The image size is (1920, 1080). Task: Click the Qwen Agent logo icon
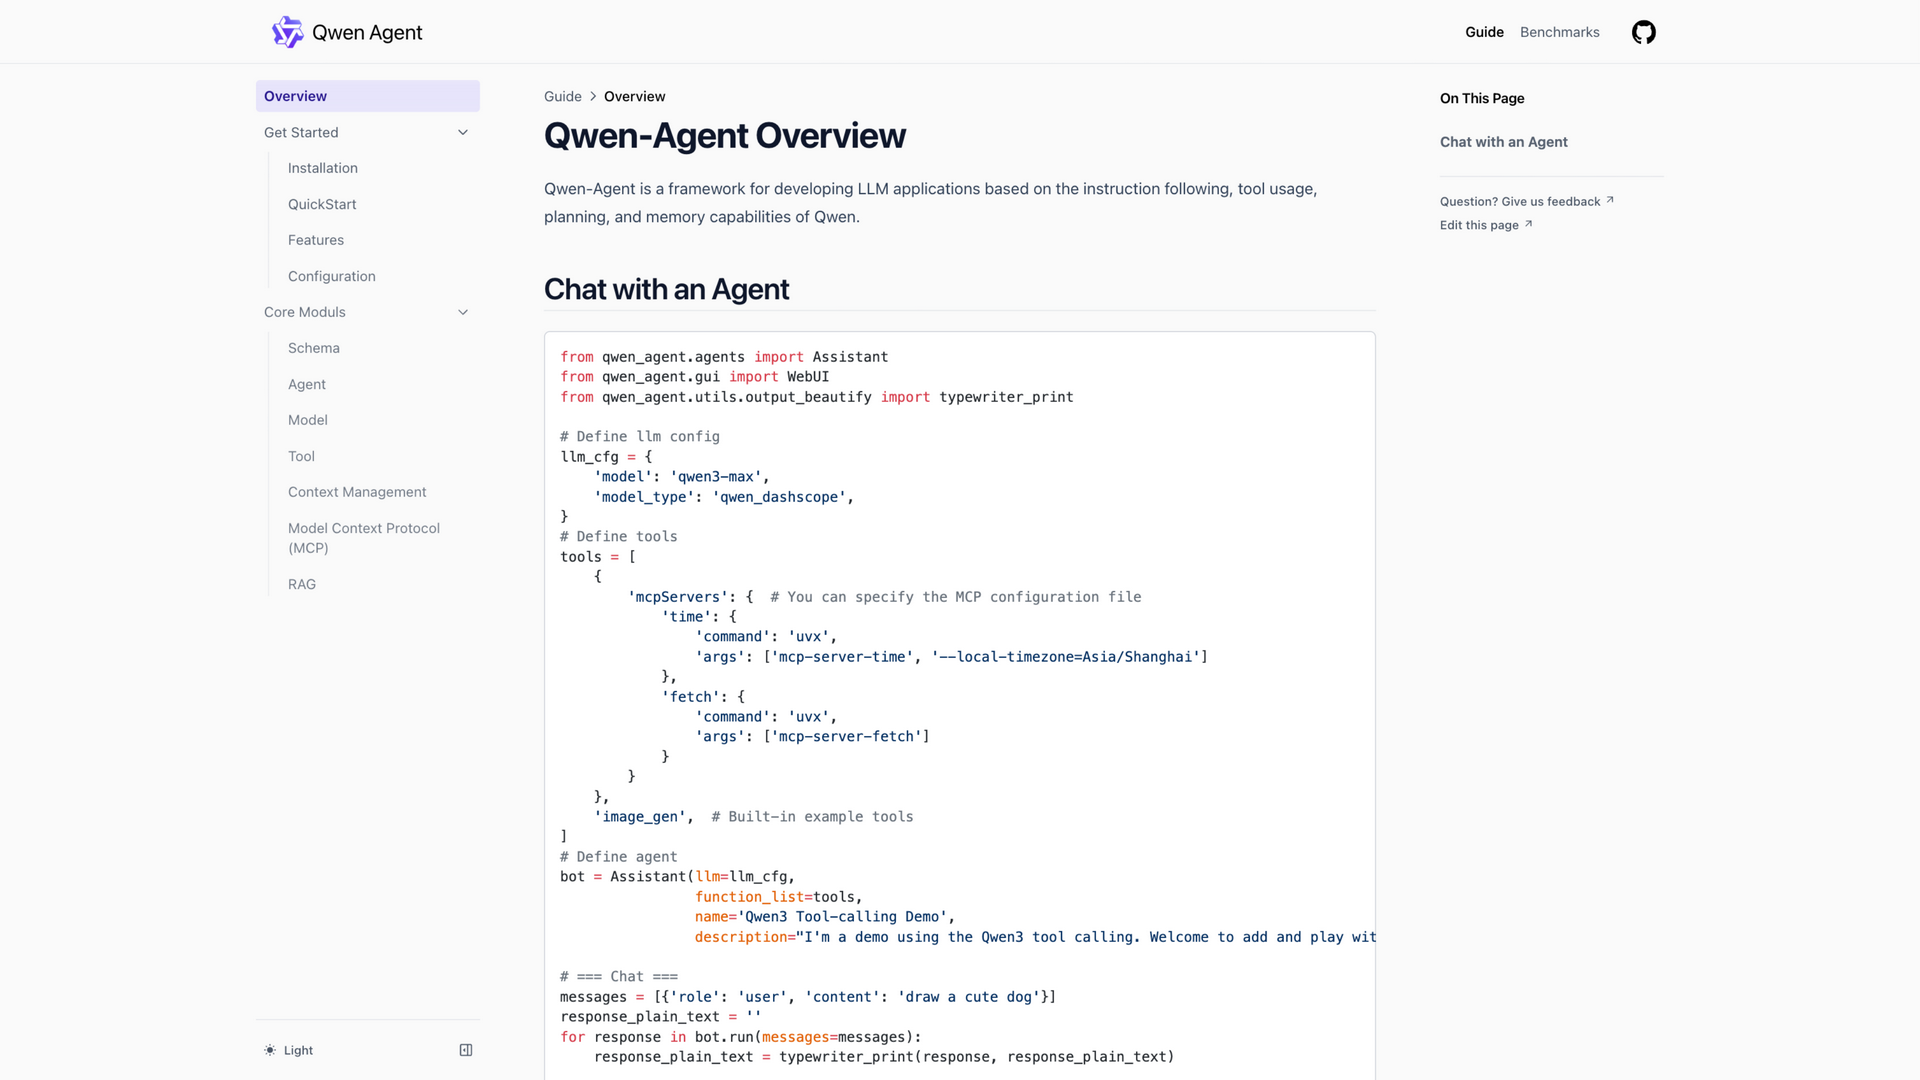click(x=287, y=32)
